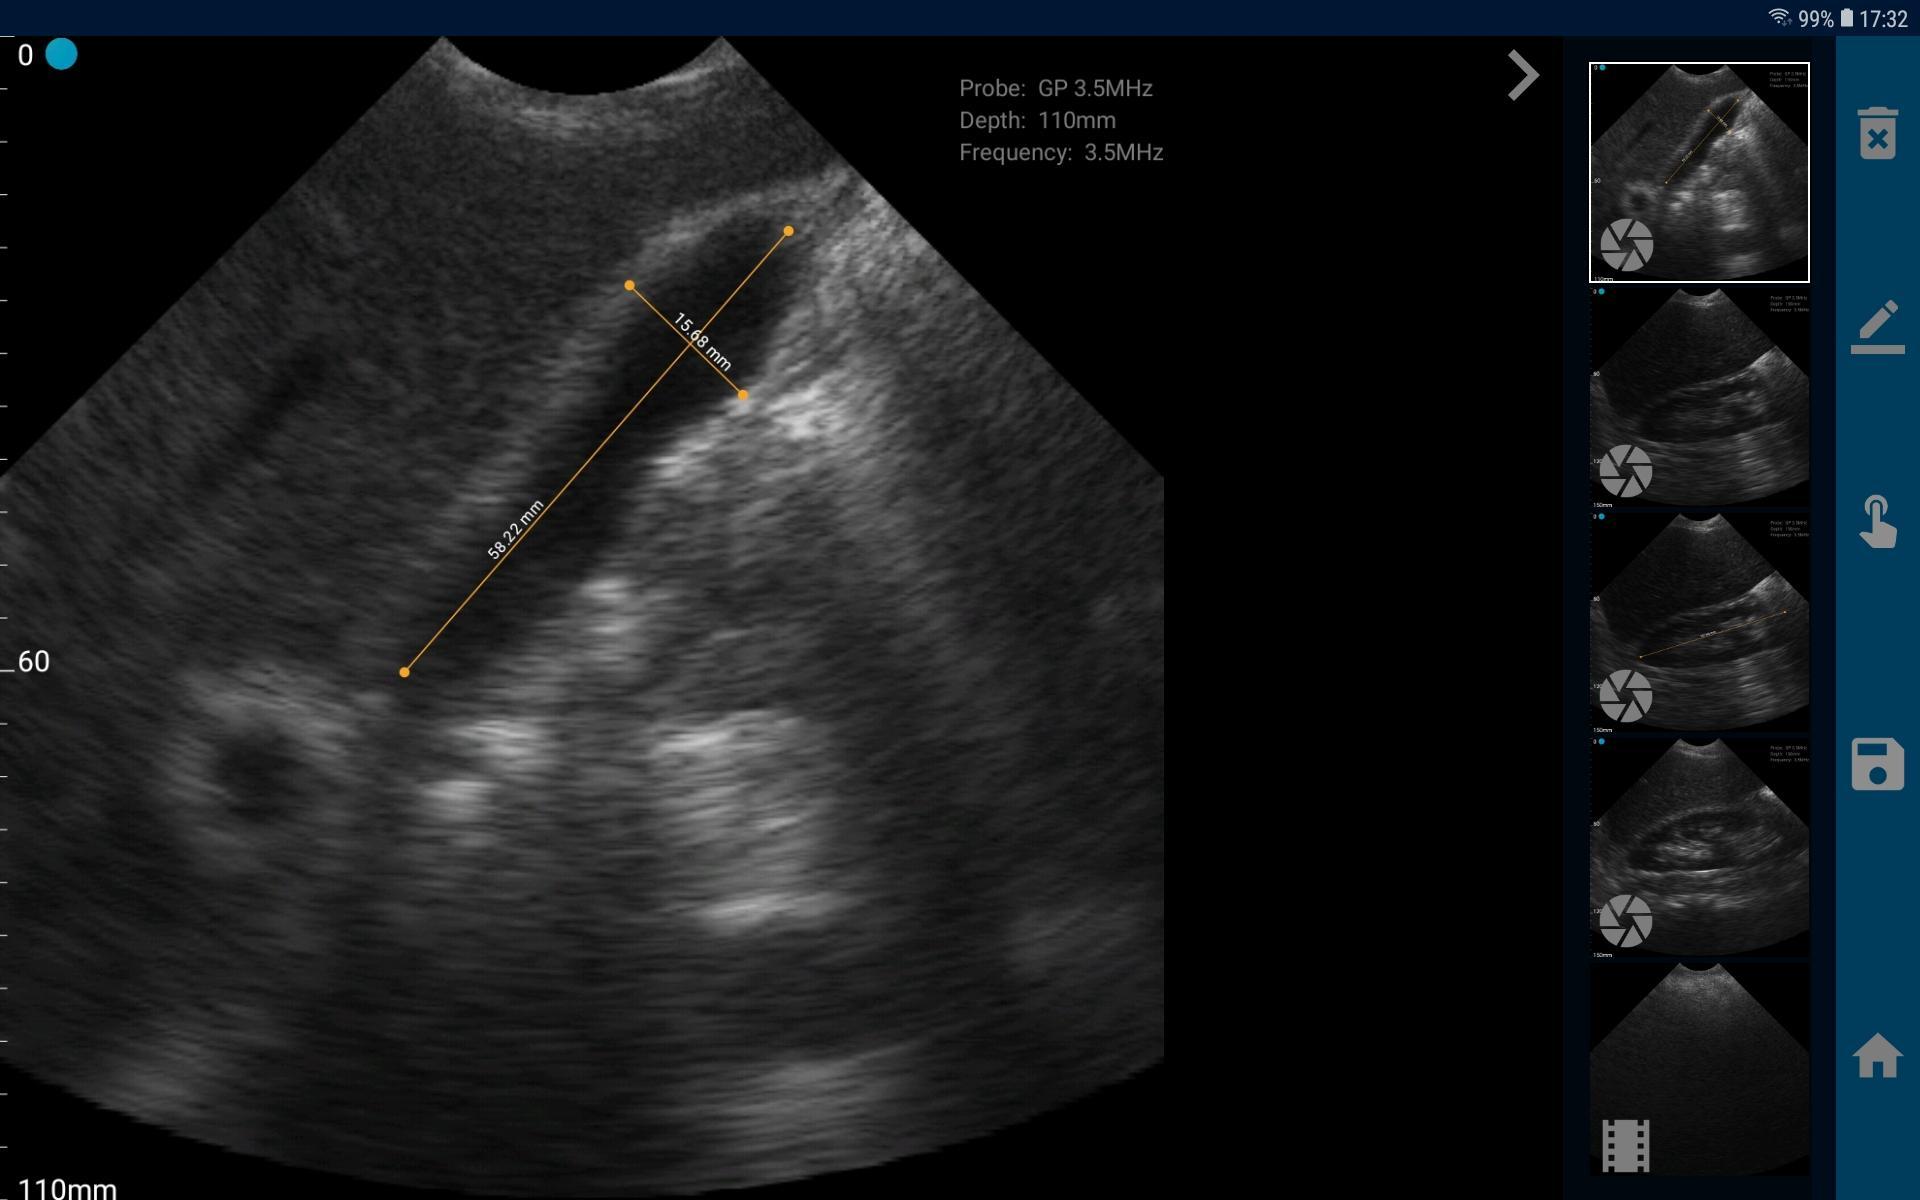The image size is (1920, 1200).
Task: Select the 15.68 mm measurement label
Action: coord(702,341)
